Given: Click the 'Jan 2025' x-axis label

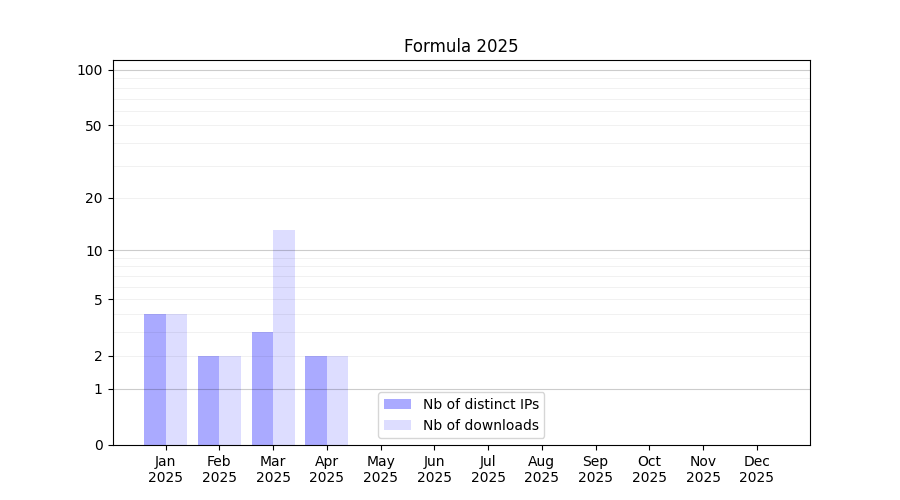Looking at the screenshot, I should tap(166, 469).
